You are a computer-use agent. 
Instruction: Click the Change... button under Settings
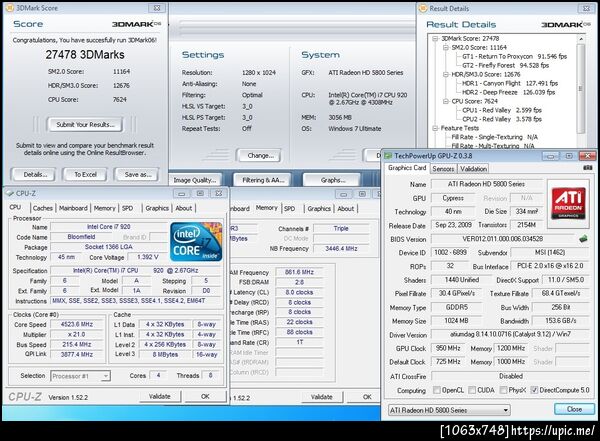pyautogui.click(x=260, y=155)
